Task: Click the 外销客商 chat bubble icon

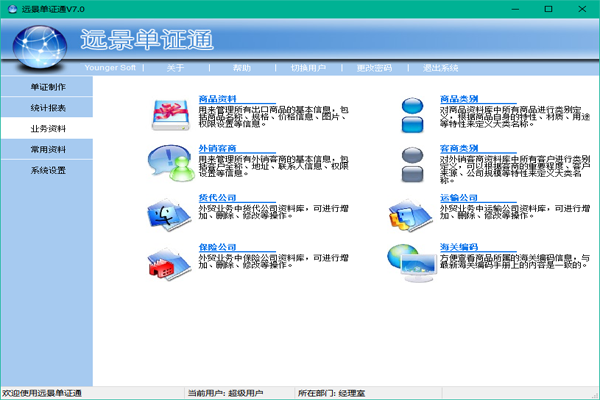Action: point(171,163)
